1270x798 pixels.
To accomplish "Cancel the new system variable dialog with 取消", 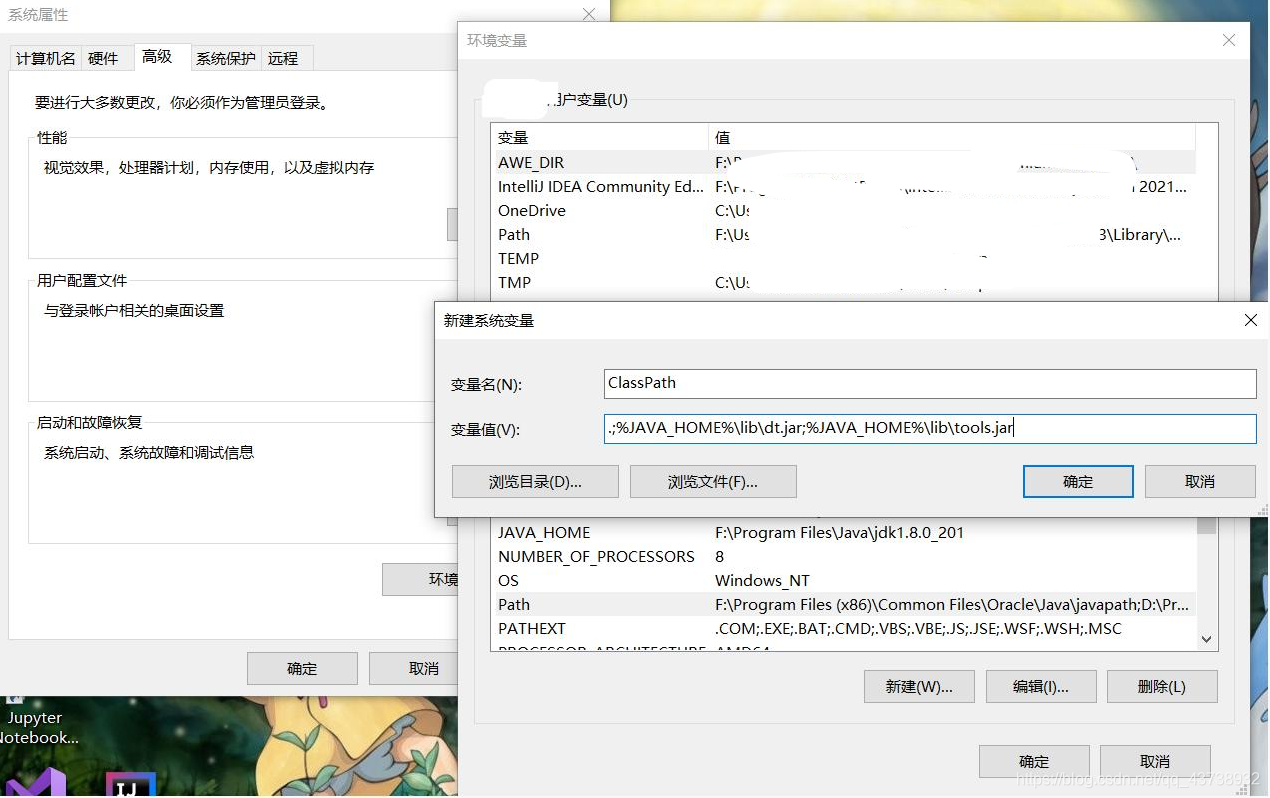I will click(1200, 481).
